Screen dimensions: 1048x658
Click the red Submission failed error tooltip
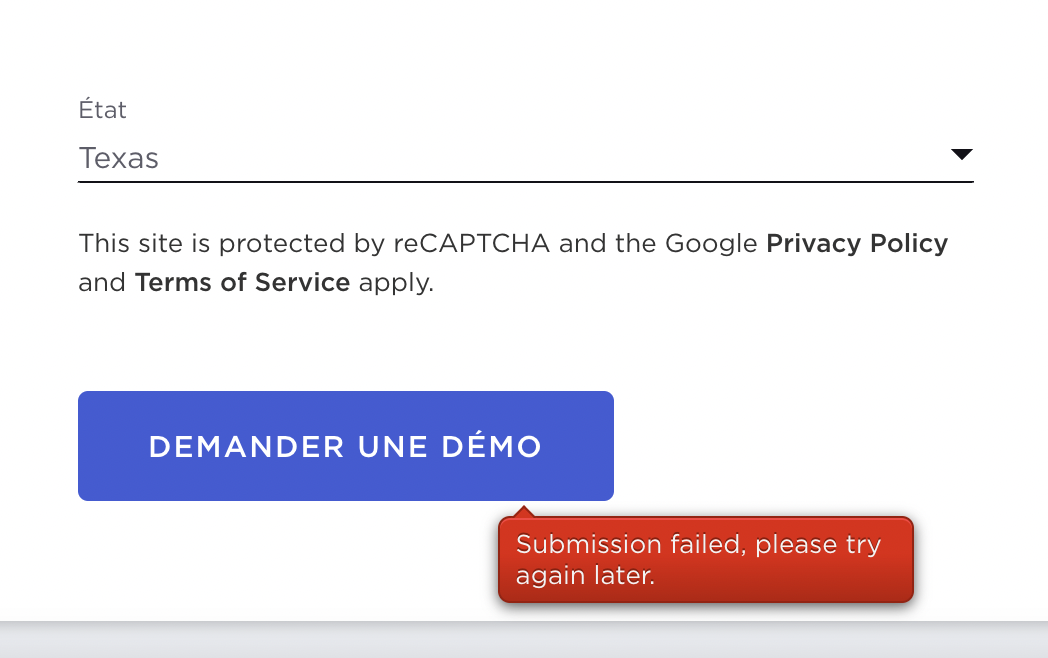706,560
